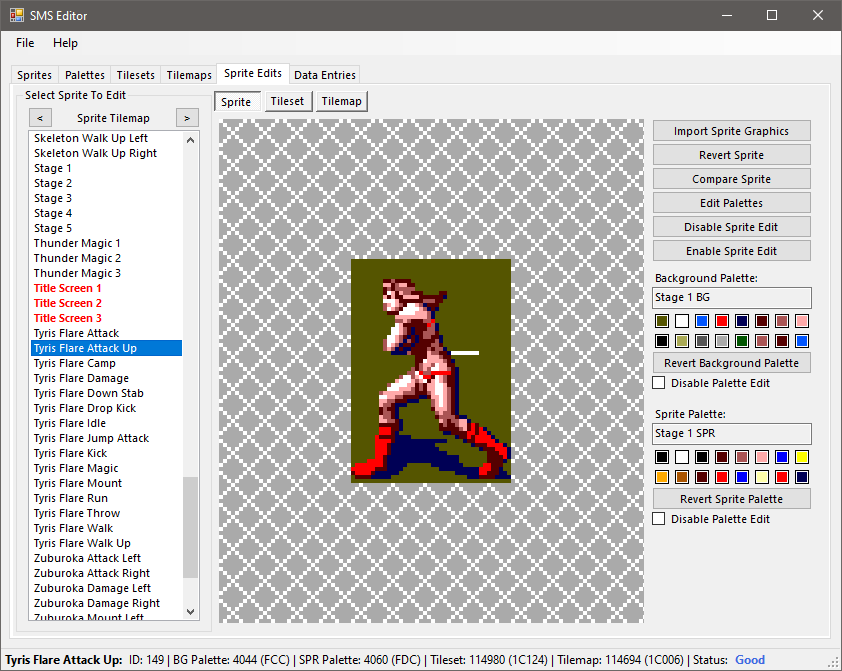Click the Tyris Flare sprite preview image
842x671 pixels.
click(x=431, y=370)
